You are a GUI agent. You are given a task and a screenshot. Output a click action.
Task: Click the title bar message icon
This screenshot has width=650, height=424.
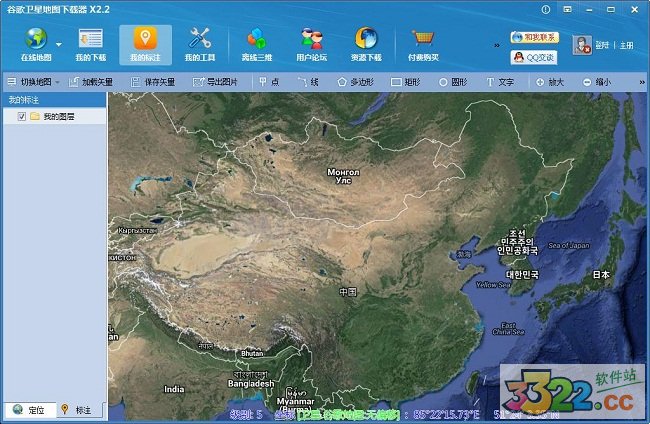pyautogui.click(x=567, y=9)
